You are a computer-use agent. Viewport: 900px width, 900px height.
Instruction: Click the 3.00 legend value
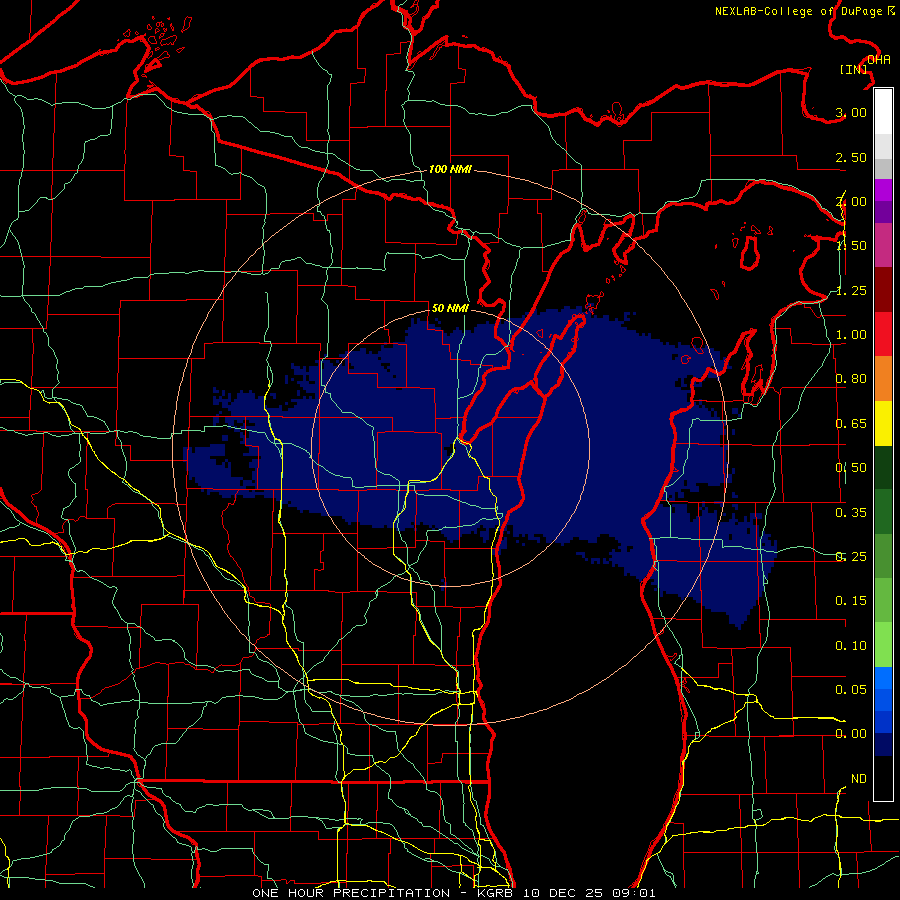coord(851,112)
